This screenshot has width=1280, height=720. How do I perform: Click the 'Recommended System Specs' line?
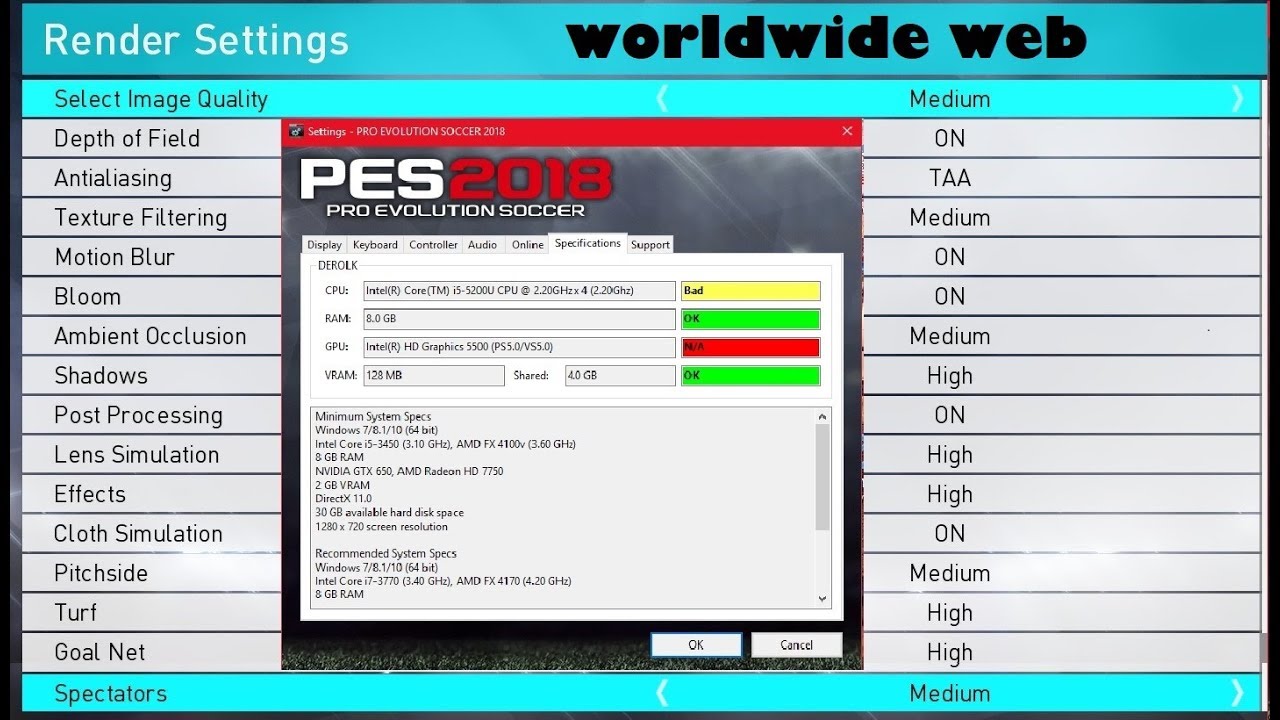(386, 553)
